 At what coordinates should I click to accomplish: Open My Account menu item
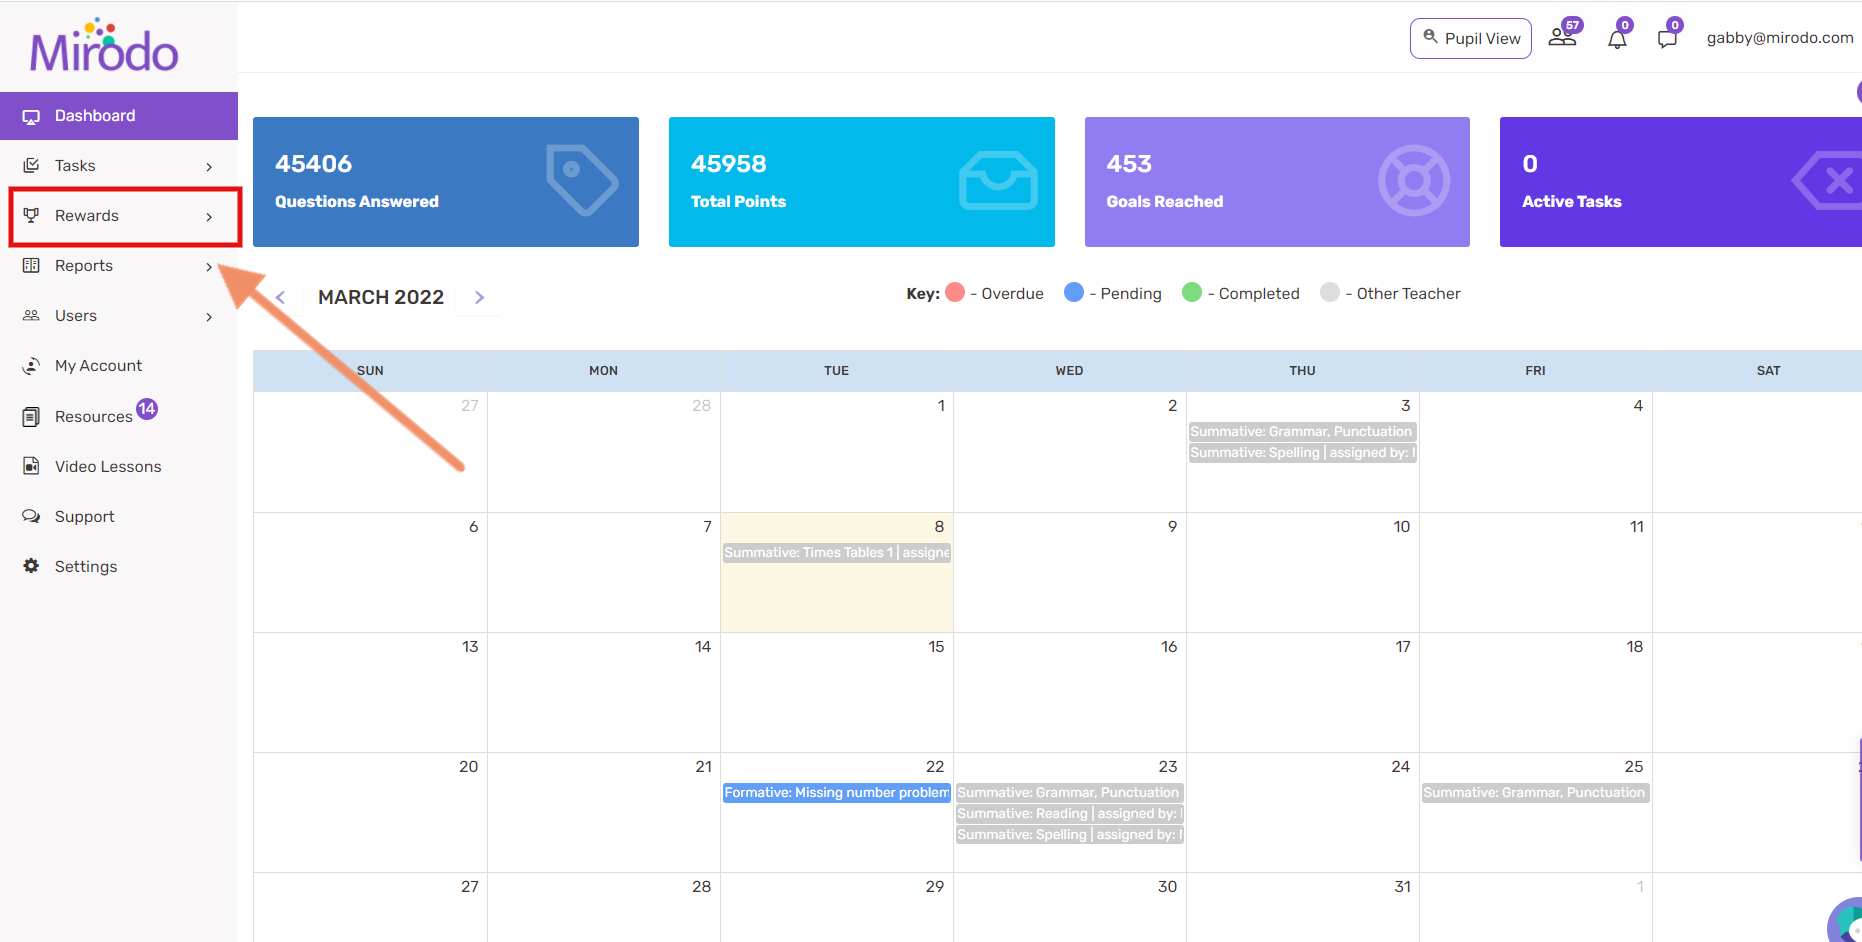pyautogui.click(x=98, y=366)
